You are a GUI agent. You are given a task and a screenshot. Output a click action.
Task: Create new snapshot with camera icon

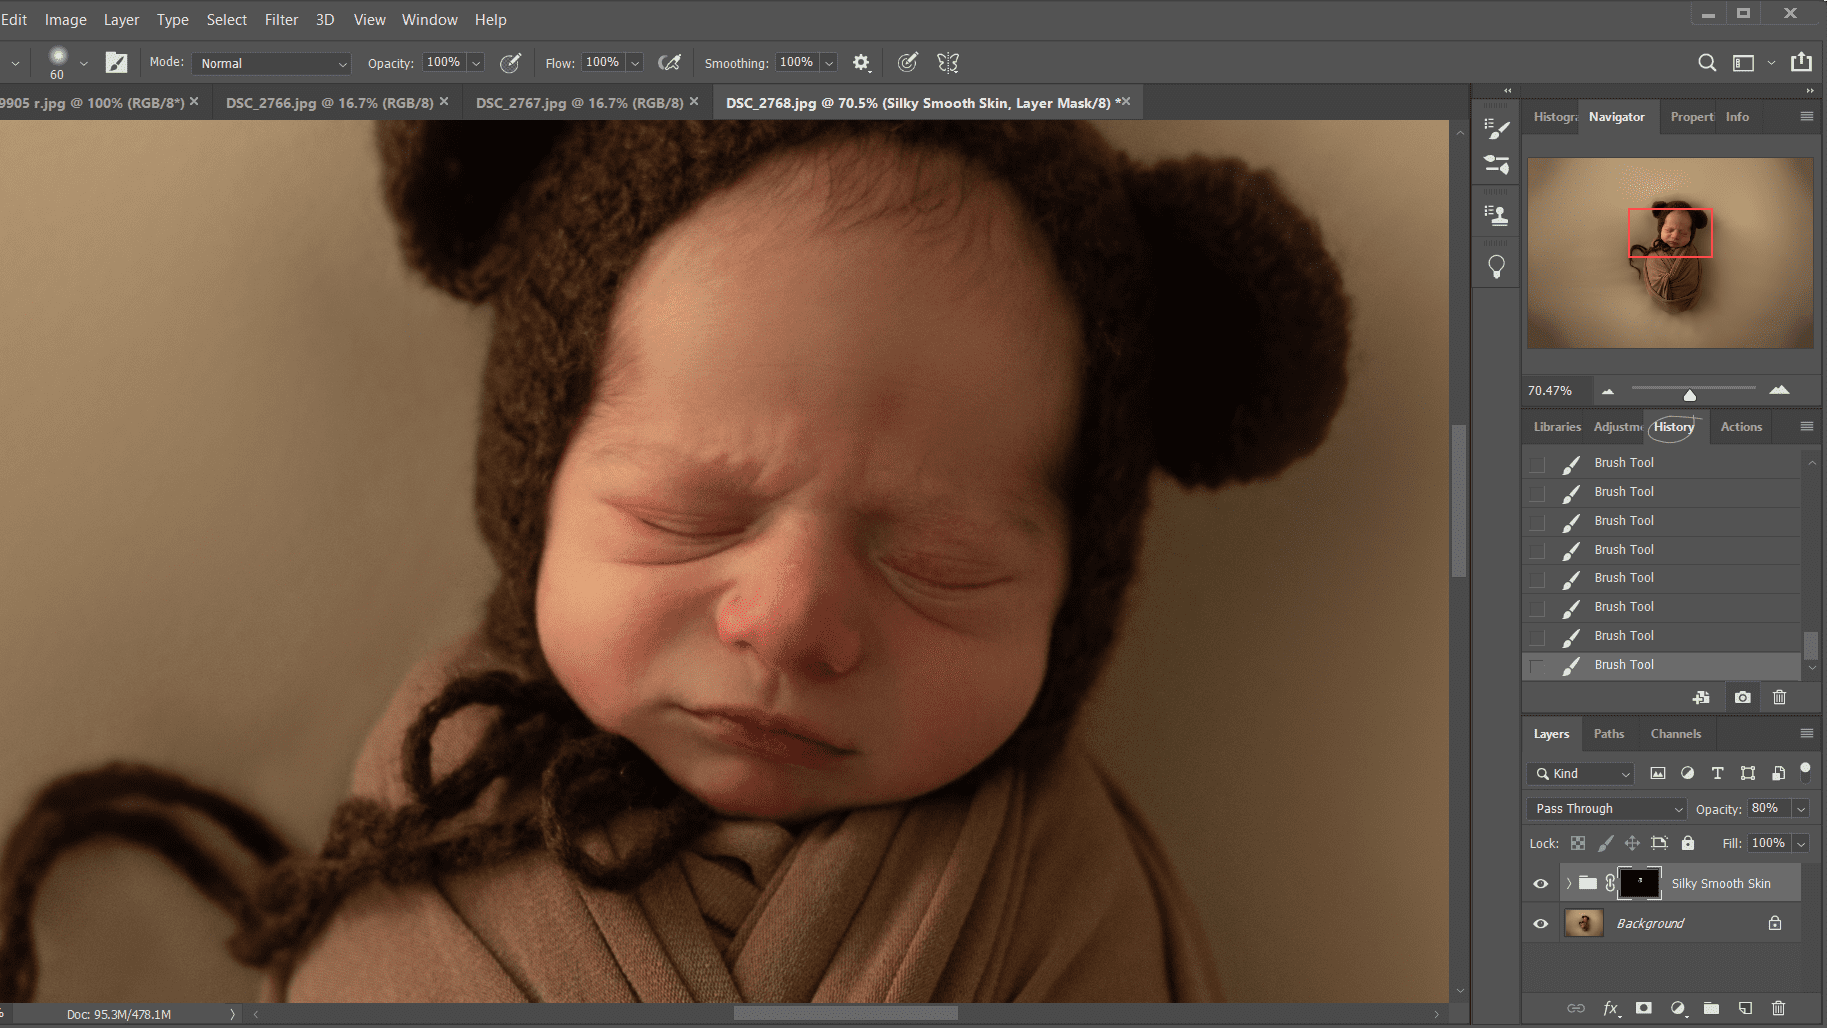tap(1742, 698)
